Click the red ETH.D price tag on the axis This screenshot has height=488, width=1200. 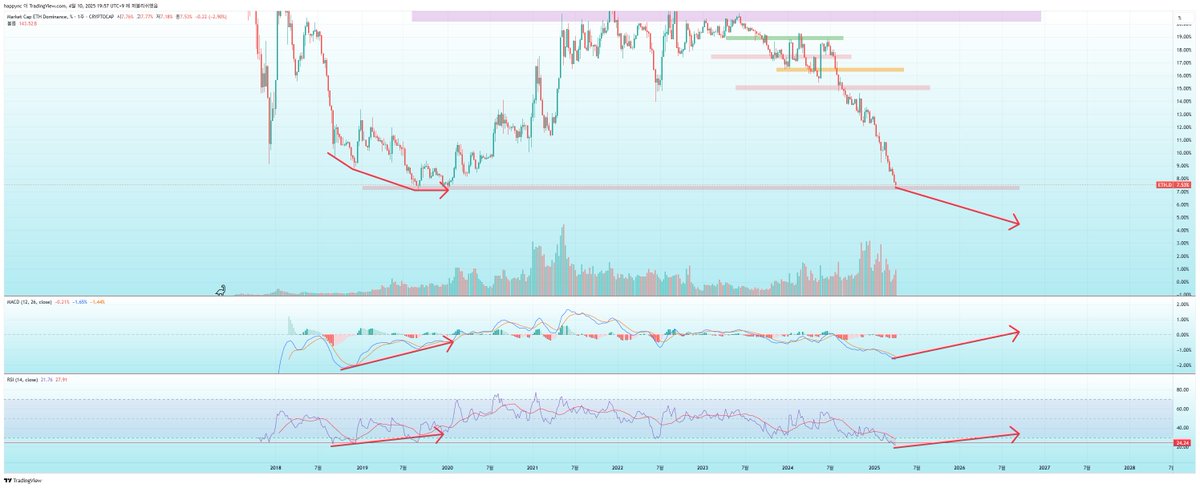pyautogui.click(x=1173, y=185)
